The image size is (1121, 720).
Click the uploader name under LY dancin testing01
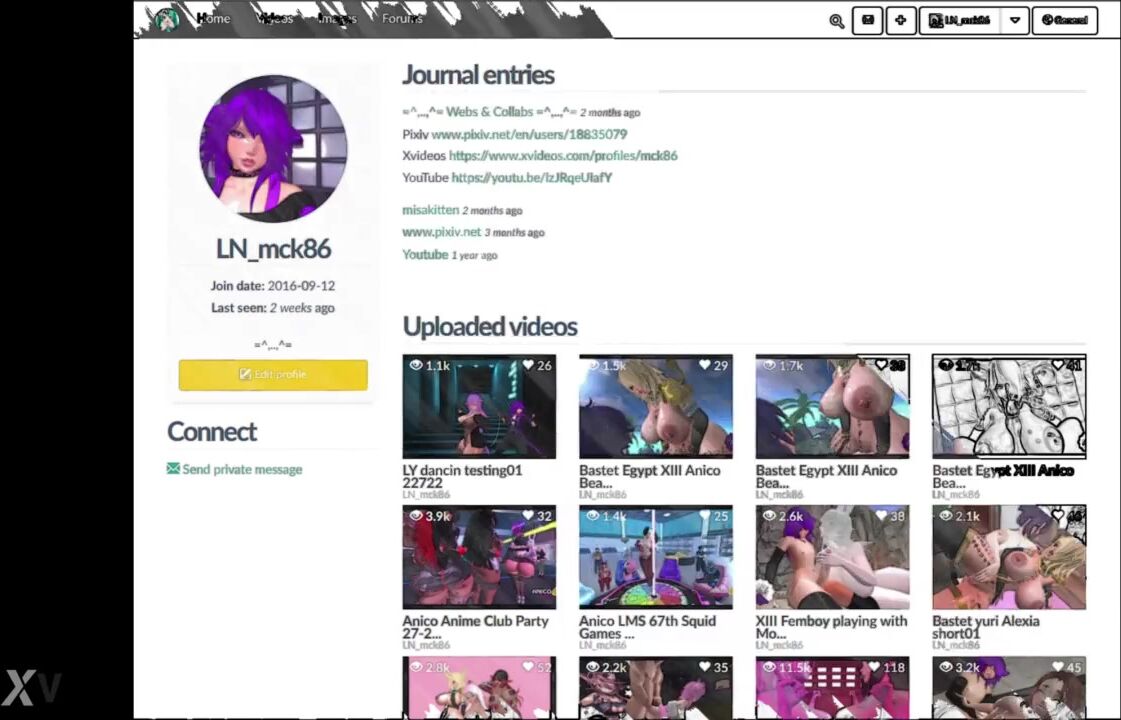click(426, 495)
